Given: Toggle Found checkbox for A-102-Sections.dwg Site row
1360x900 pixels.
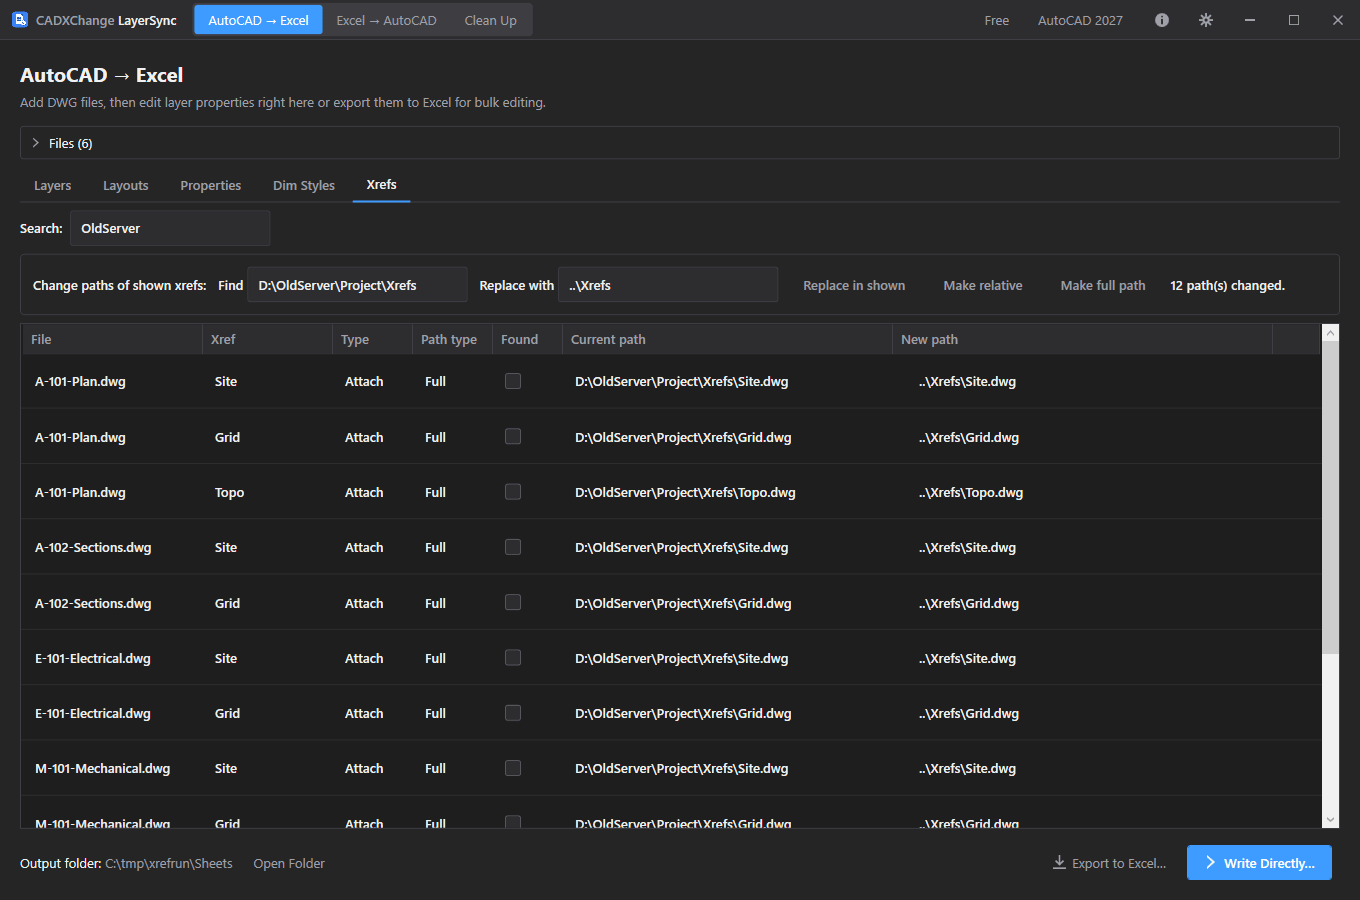Looking at the screenshot, I should pyautogui.click(x=513, y=547).
